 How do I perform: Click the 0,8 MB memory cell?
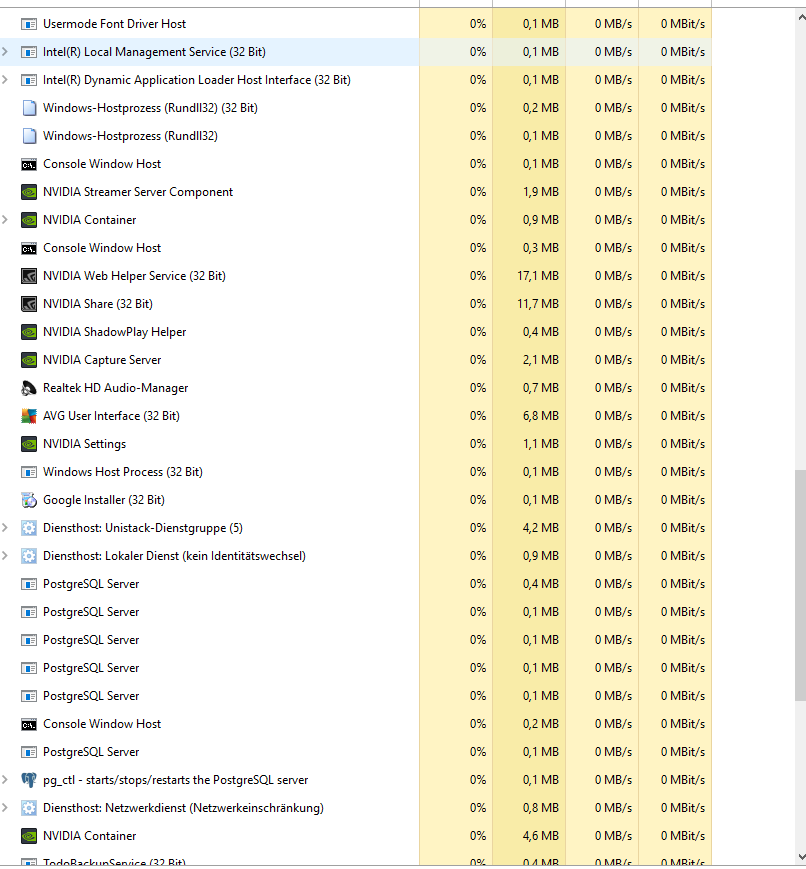point(529,808)
